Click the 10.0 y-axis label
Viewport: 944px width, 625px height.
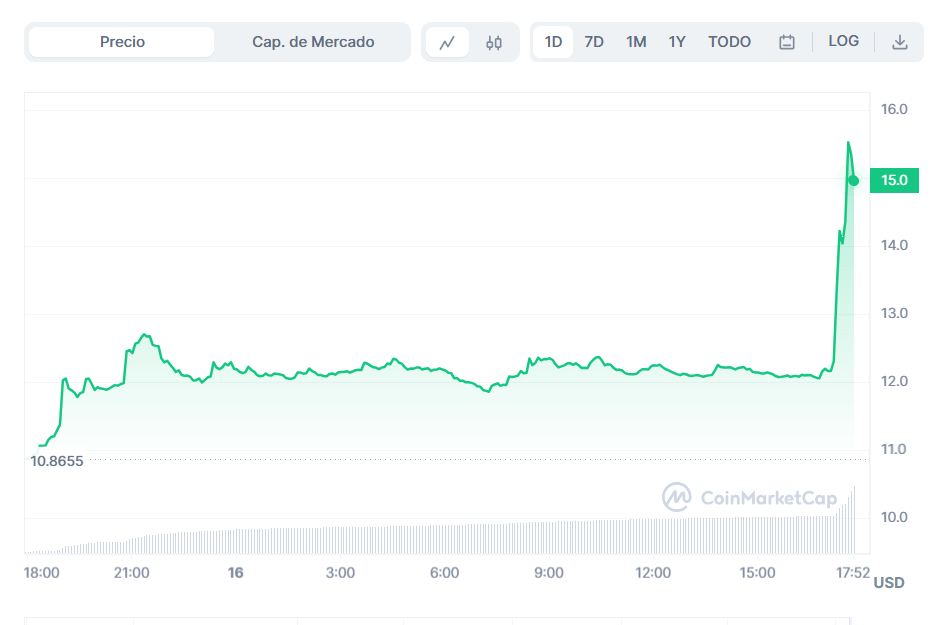pyautogui.click(x=894, y=517)
